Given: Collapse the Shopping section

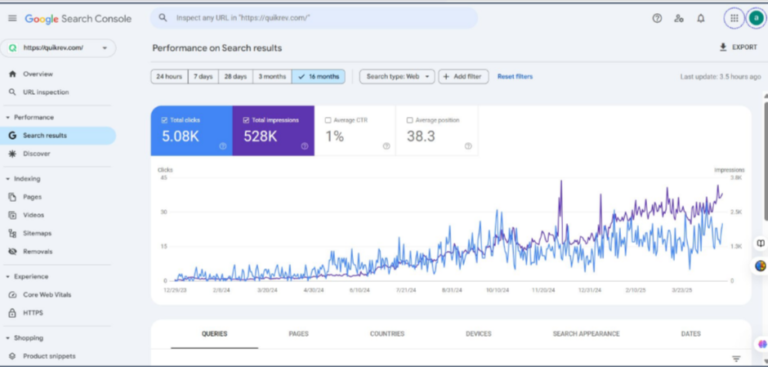Looking at the screenshot, I should 8,338.
